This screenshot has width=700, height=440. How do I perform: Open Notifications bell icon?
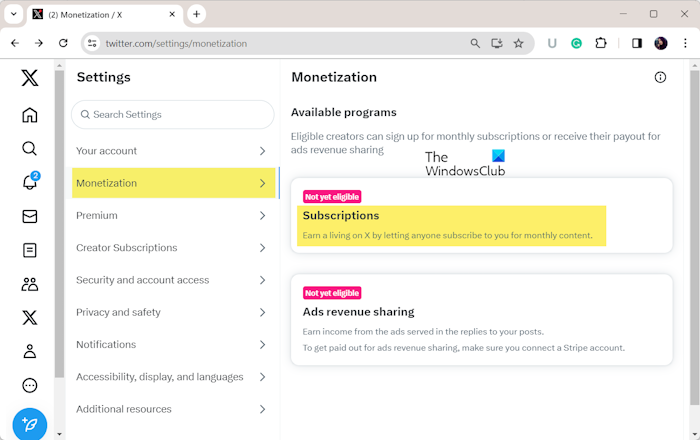click(x=30, y=182)
